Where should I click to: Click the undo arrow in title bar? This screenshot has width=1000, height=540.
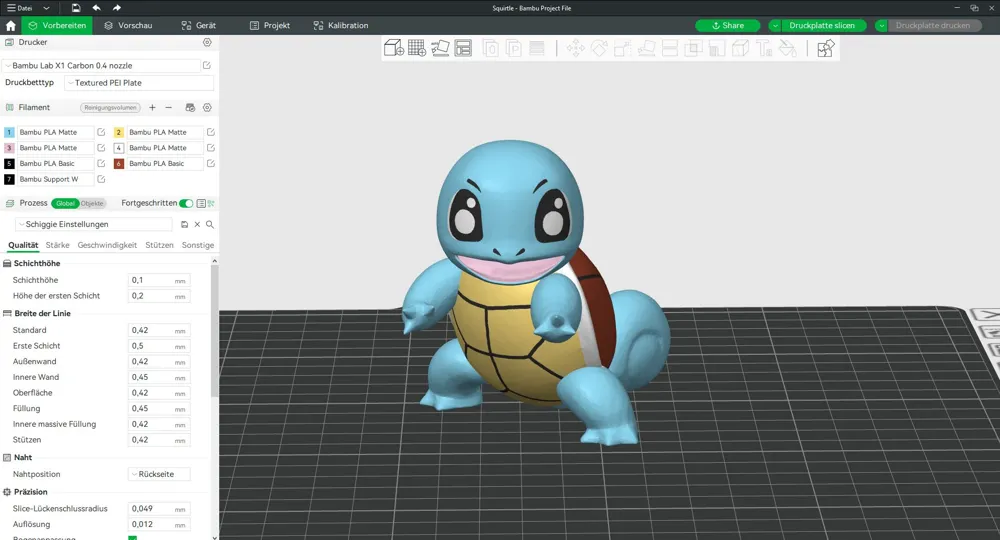click(x=96, y=8)
